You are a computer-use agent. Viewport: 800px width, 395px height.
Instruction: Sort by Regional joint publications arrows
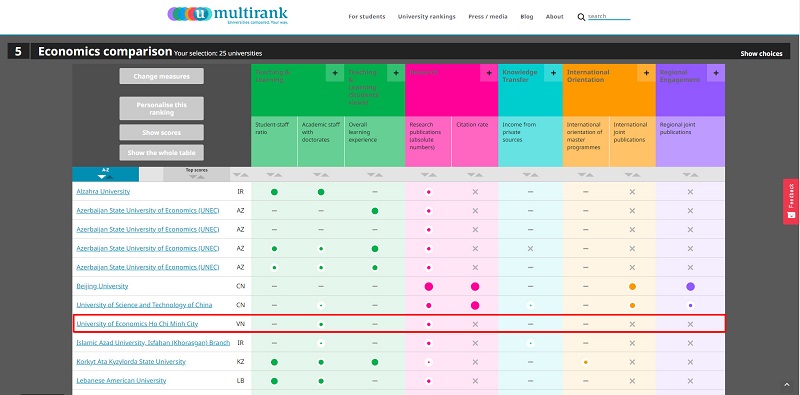[690, 175]
